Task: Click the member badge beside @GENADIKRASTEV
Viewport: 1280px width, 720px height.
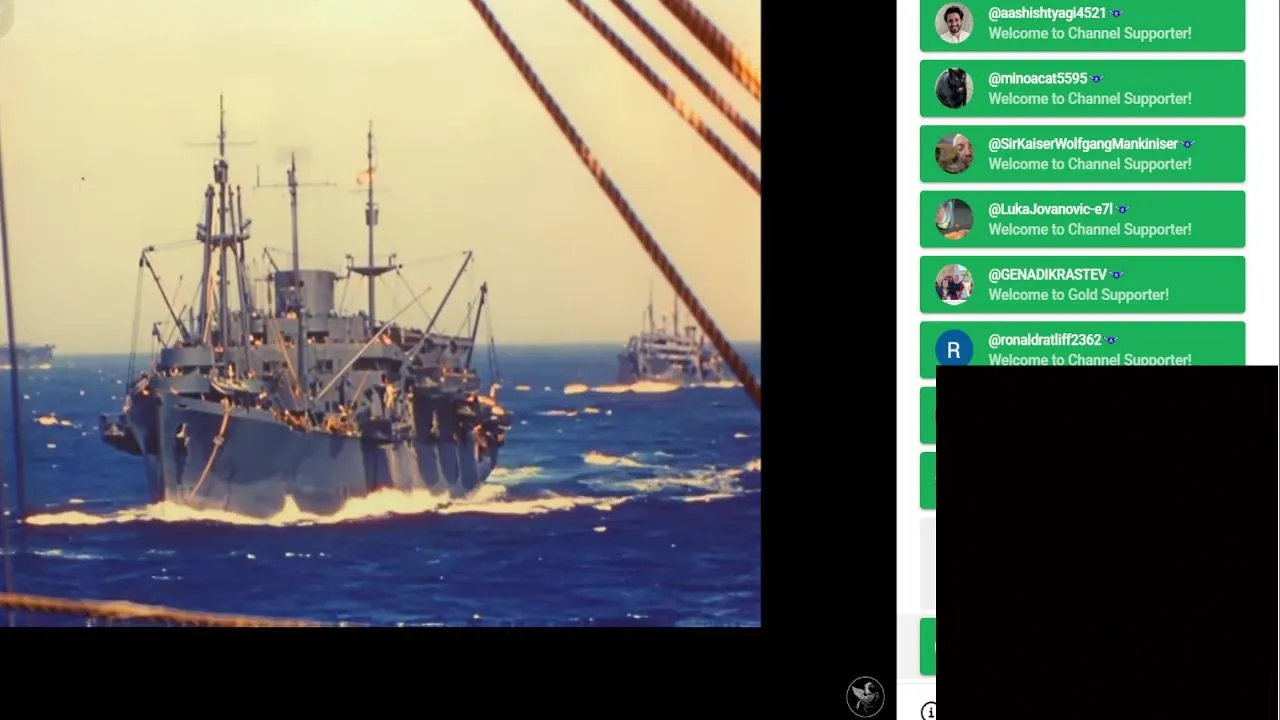Action: pos(1117,275)
